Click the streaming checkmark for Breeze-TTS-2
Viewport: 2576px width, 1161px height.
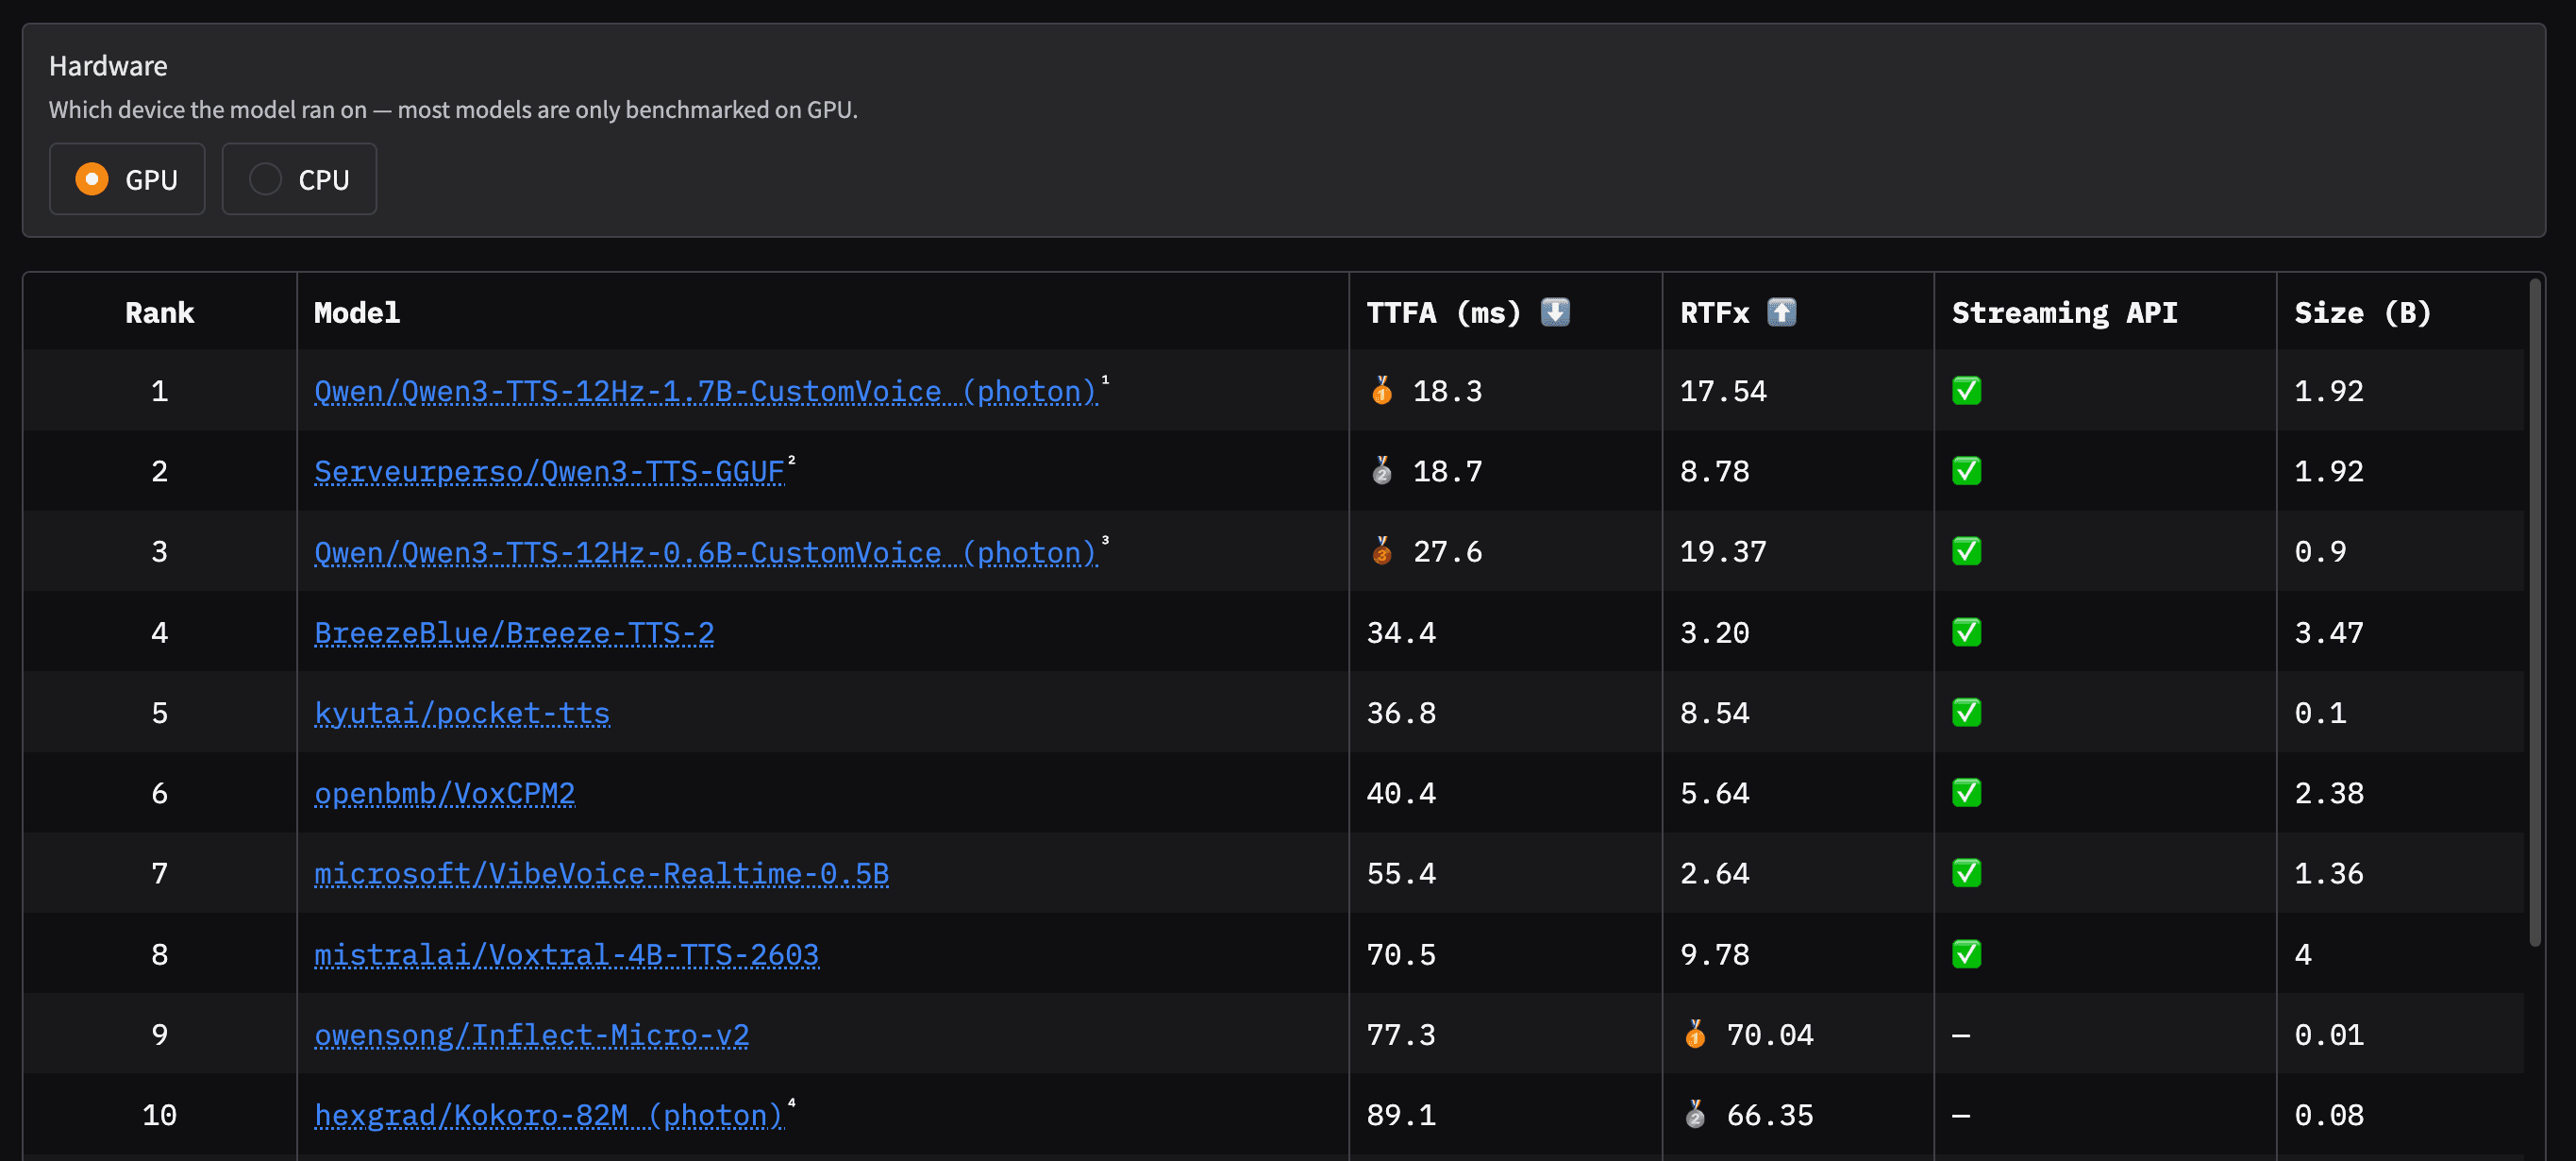coord(1967,632)
